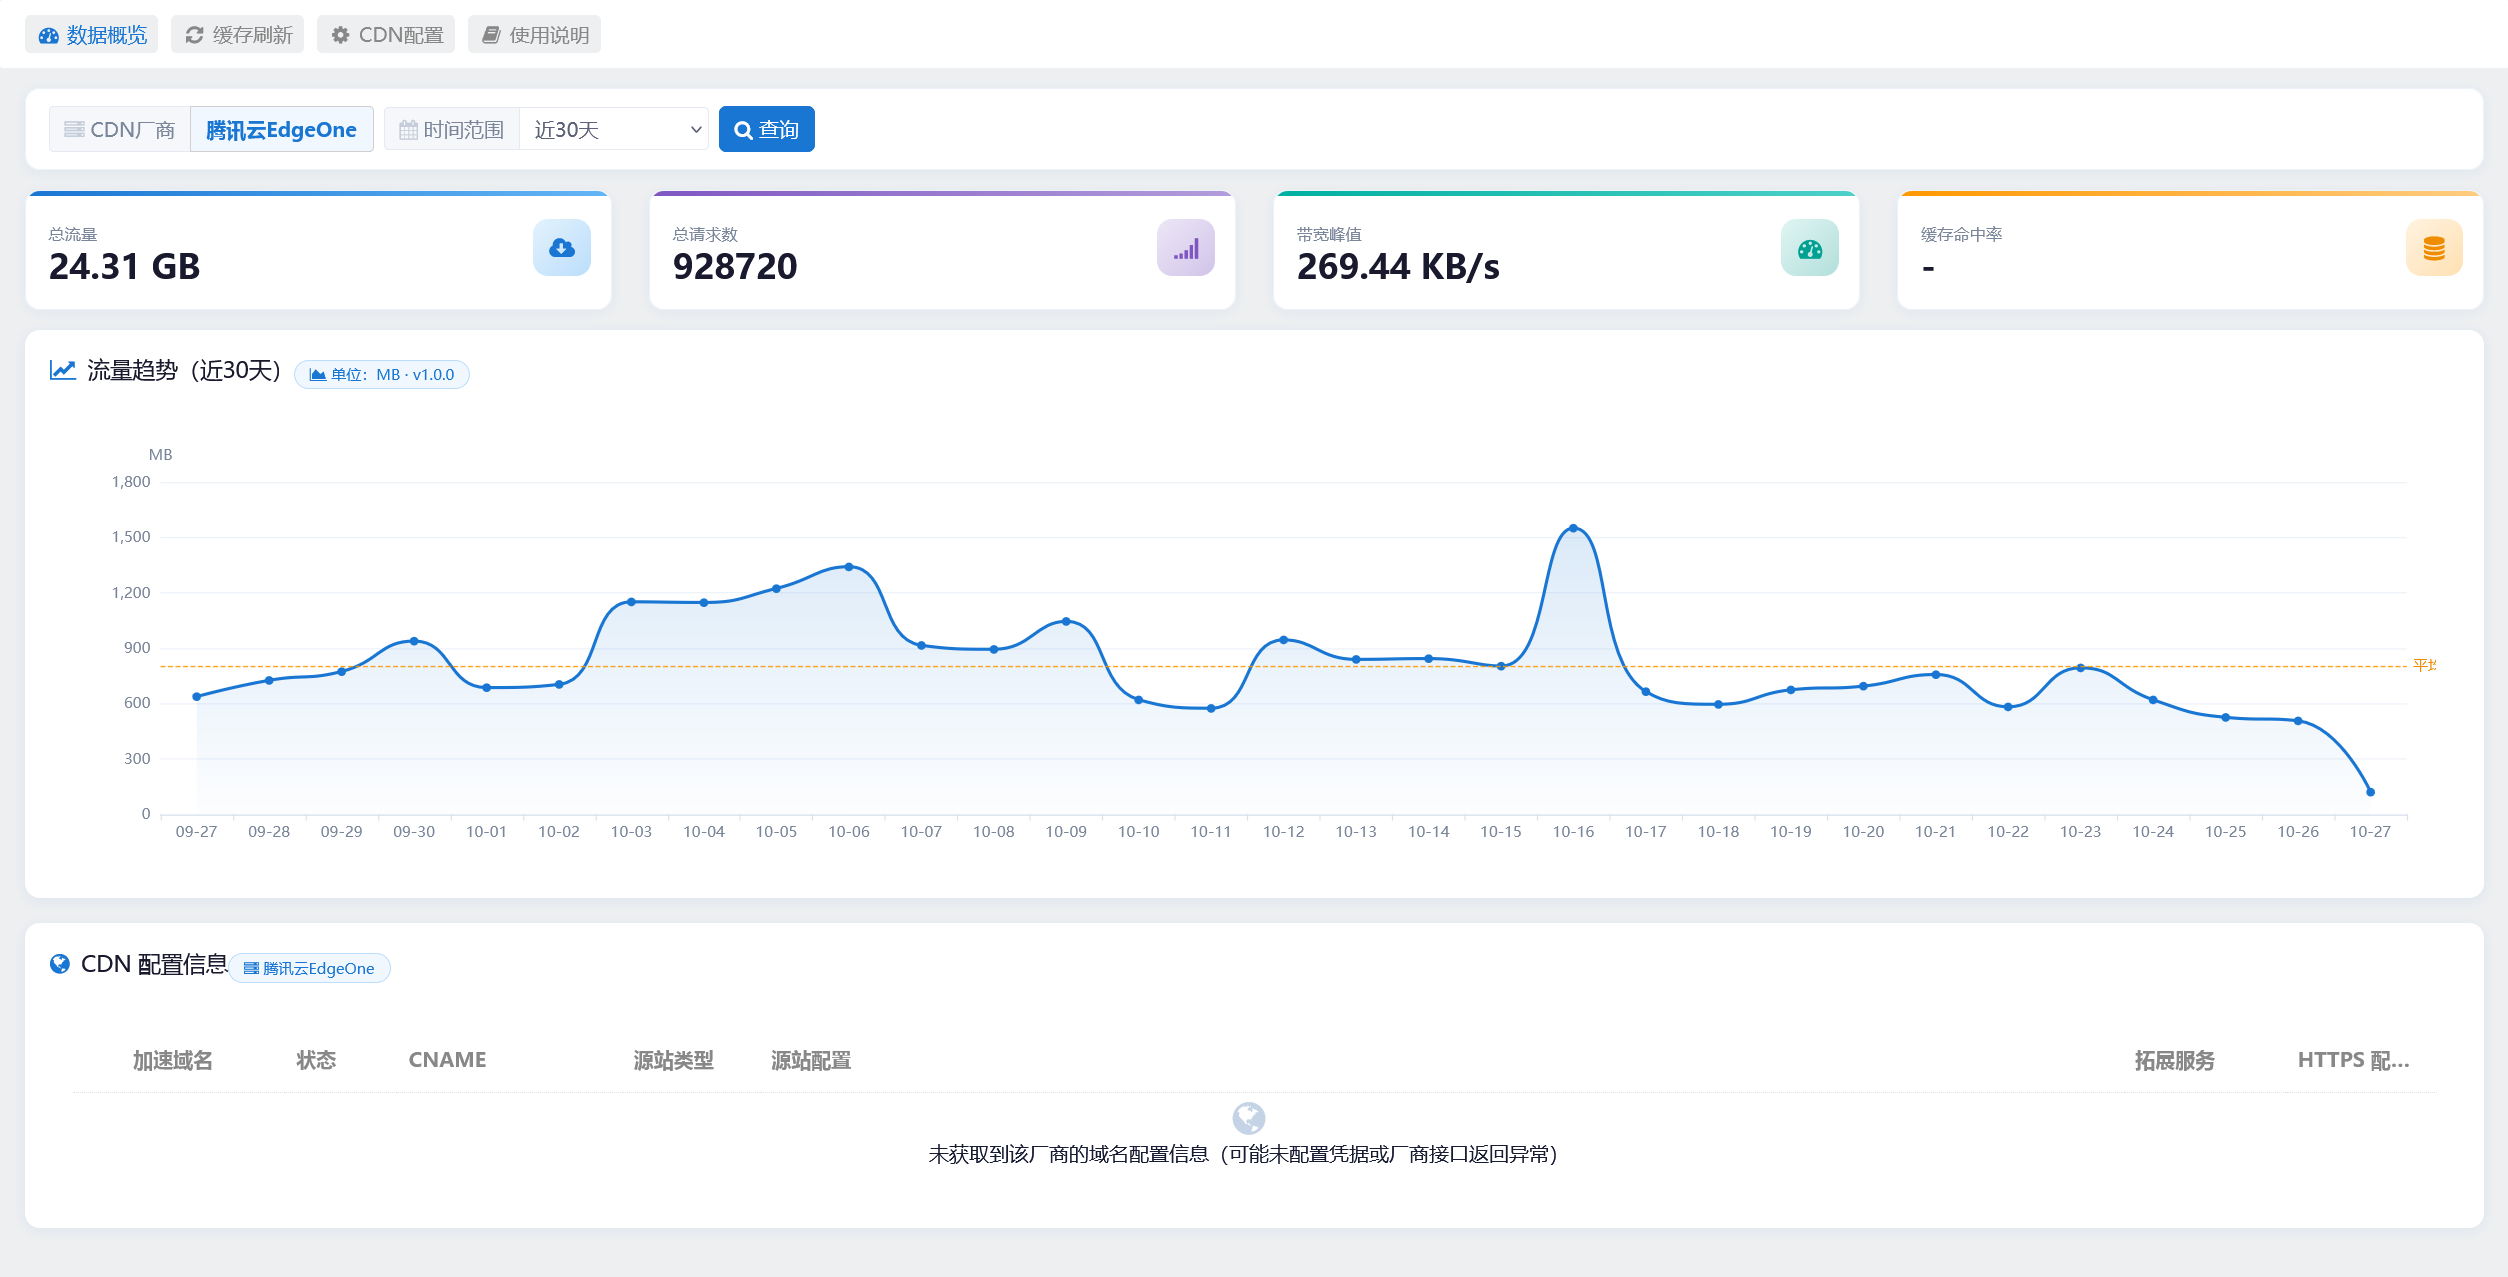The width and height of the screenshot is (2508, 1277).
Task: Click the 源站配置 column header
Action: pos(811,1060)
